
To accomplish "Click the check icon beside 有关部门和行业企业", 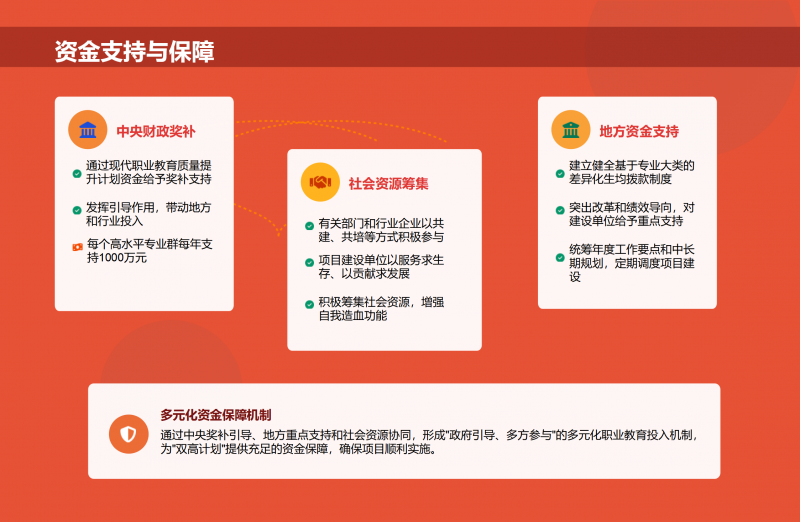I will coord(309,226).
